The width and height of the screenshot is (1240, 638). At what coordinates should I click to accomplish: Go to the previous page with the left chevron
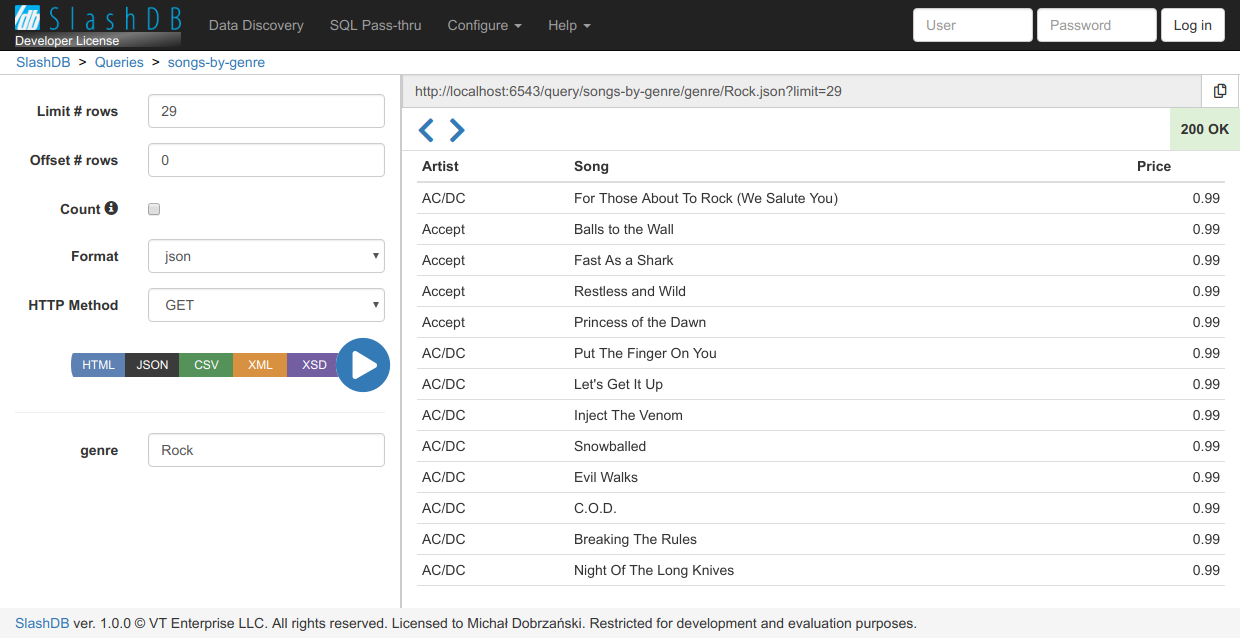pos(426,130)
